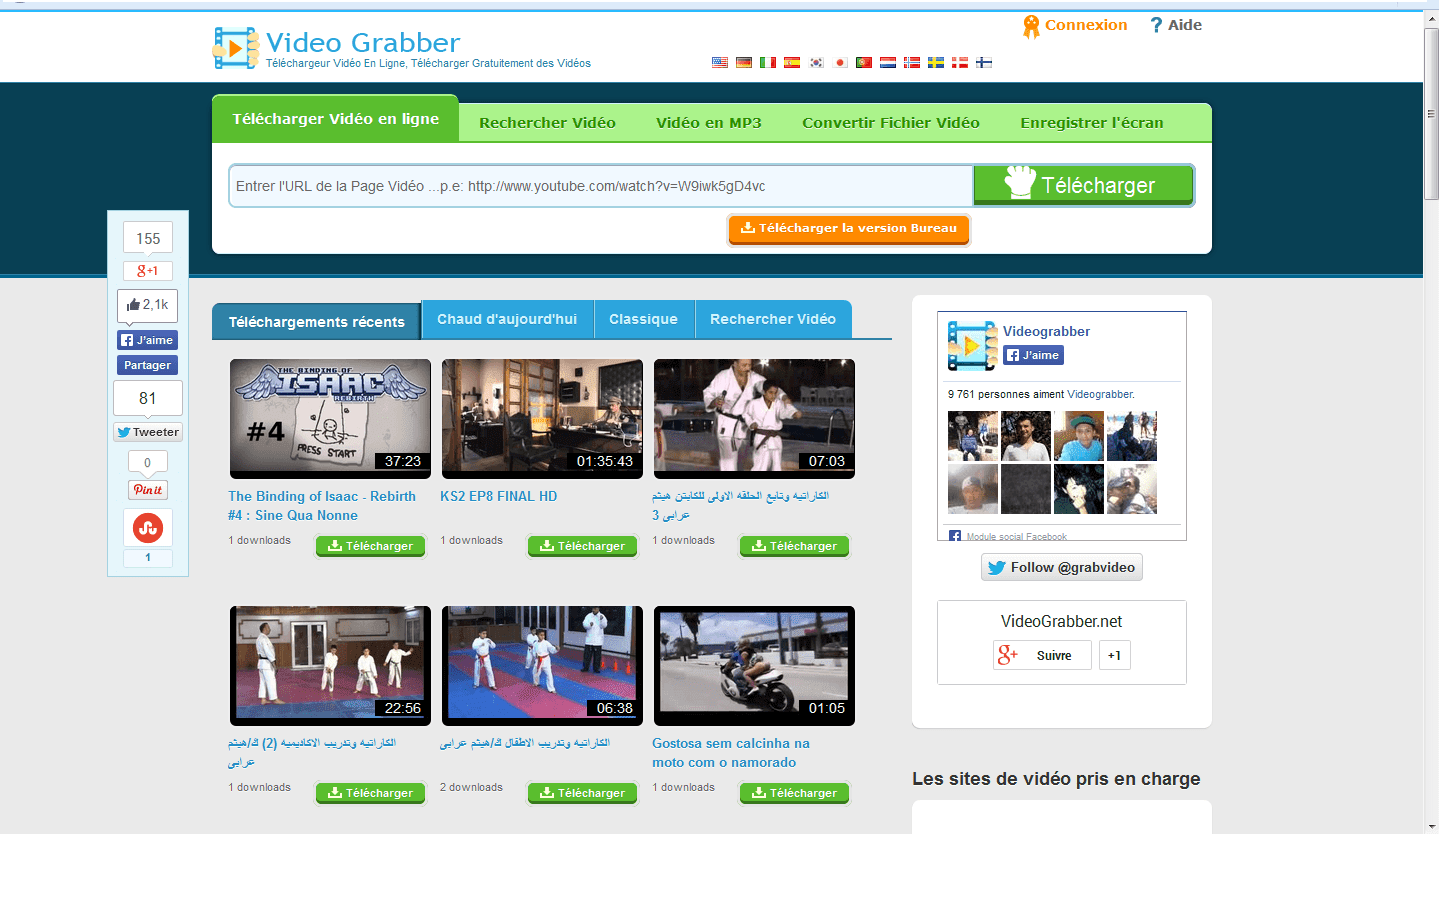Open The Binding of Isaac - Rebirth title link
The width and height of the screenshot is (1440, 900).
[322, 506]
